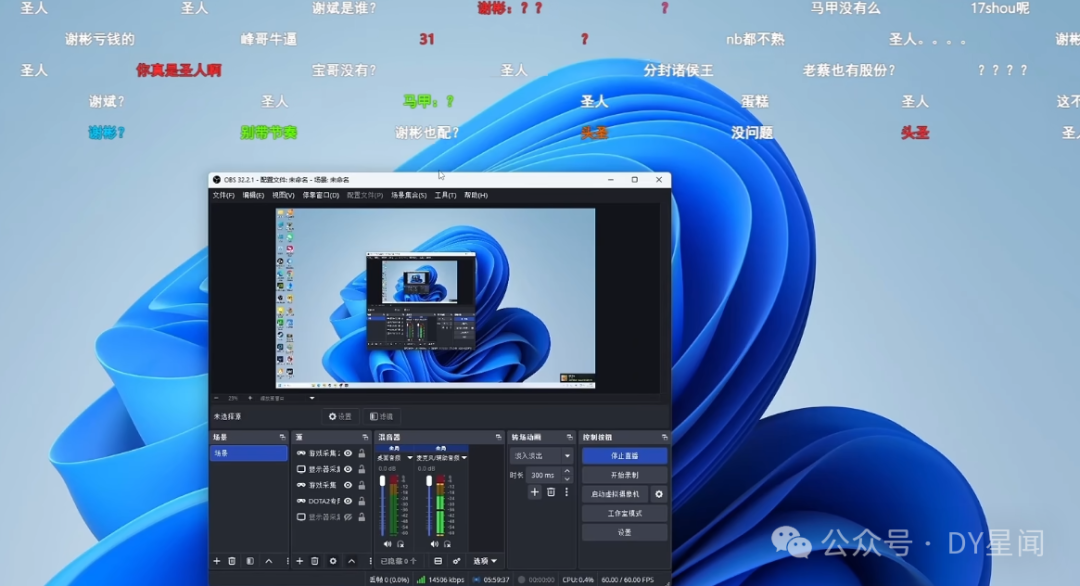
Task: Open more options dots in Sources toolbar
Action: coord(370,561)
